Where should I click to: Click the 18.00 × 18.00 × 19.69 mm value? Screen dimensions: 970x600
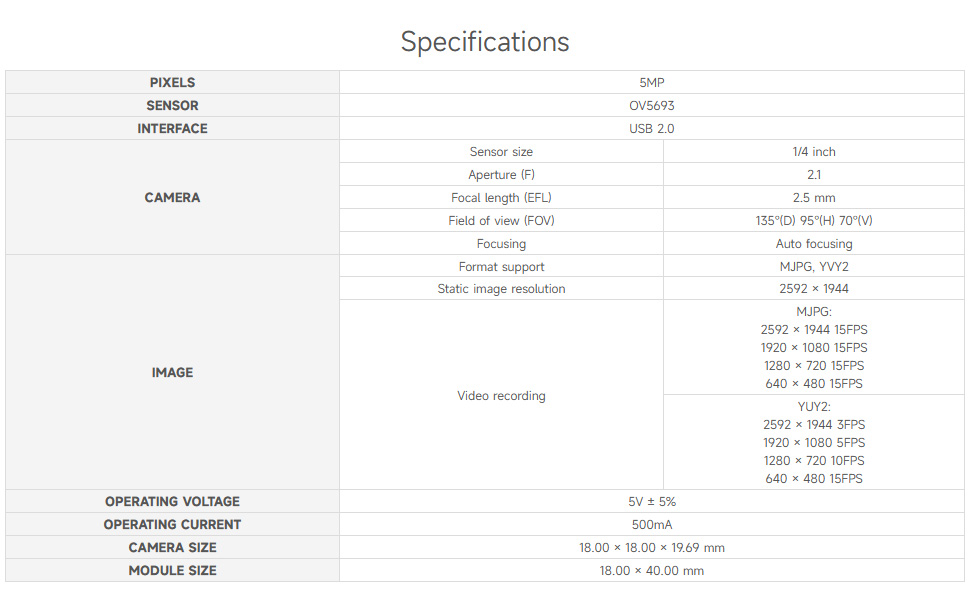click(x=651, y=547)
